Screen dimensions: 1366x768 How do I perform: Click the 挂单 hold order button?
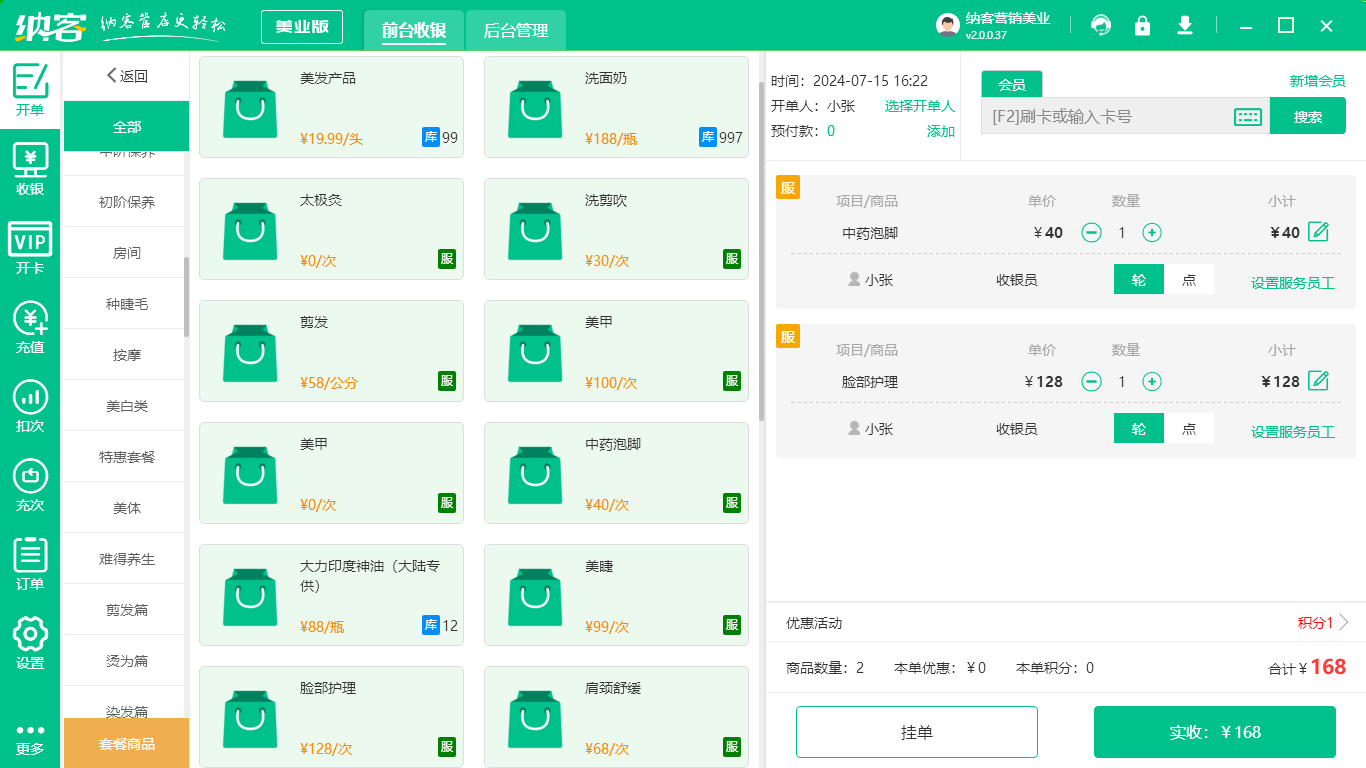[916, 732]
